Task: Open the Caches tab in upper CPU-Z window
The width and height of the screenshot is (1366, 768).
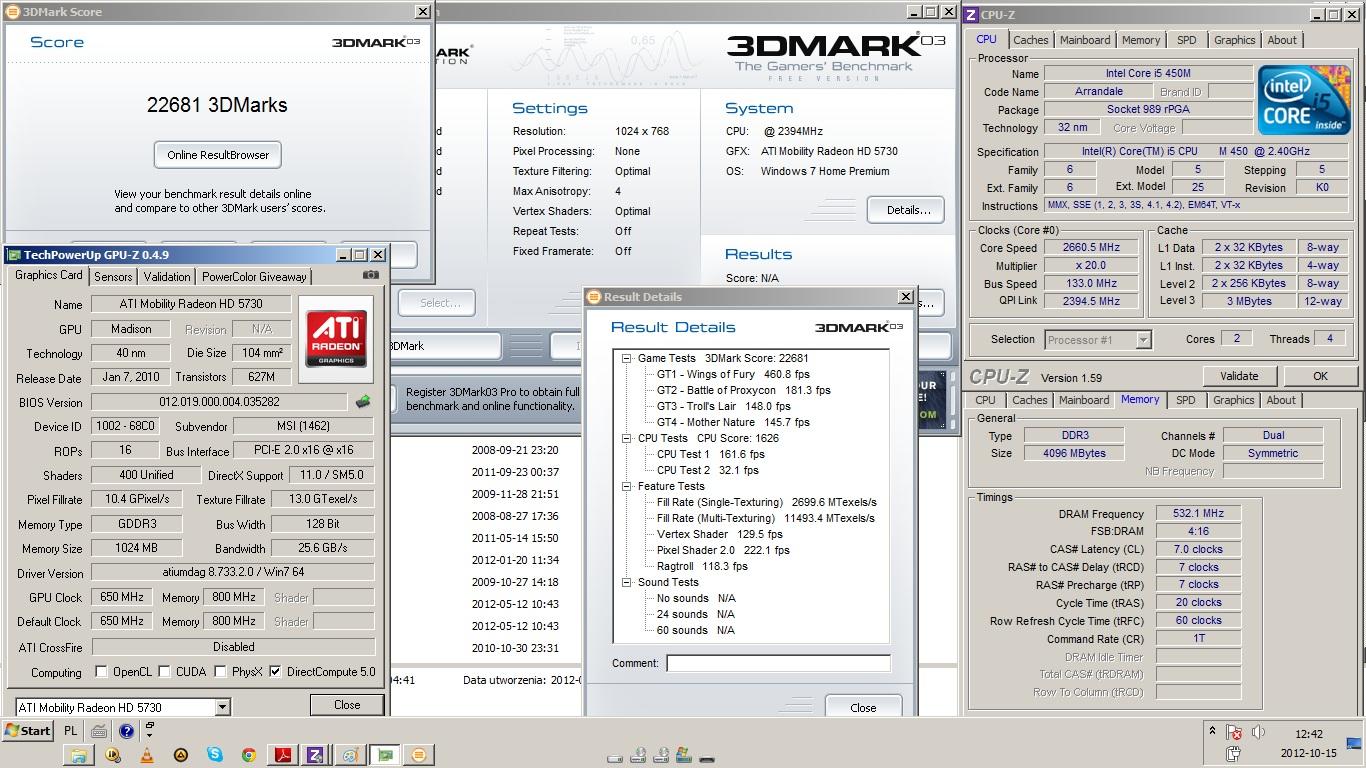Action: pyautogui.click(x=1031, y=40)
